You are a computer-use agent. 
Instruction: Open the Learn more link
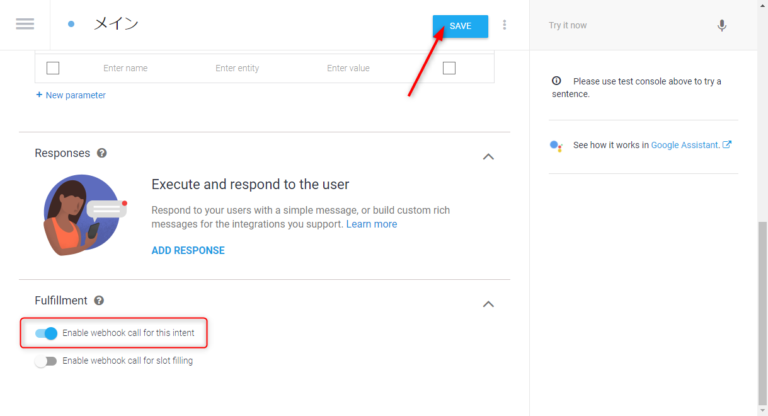pos(371,224)
